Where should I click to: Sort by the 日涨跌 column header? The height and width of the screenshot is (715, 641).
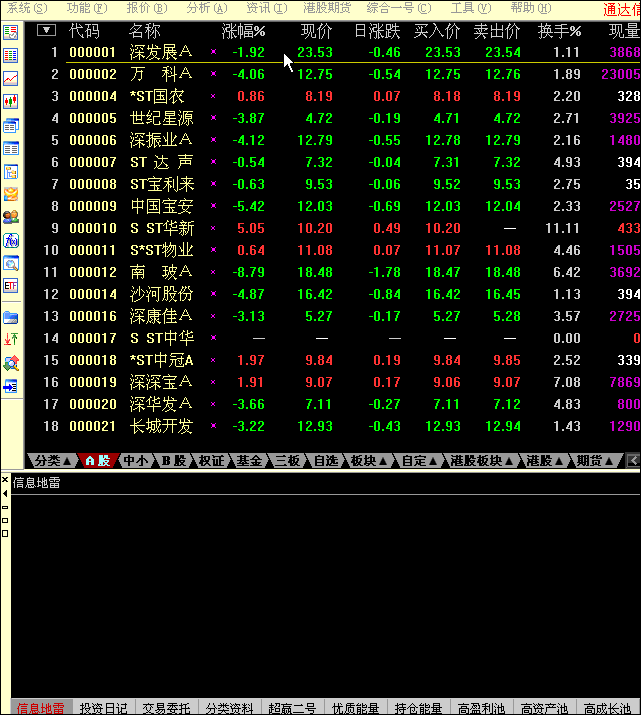tap(377, 31)
